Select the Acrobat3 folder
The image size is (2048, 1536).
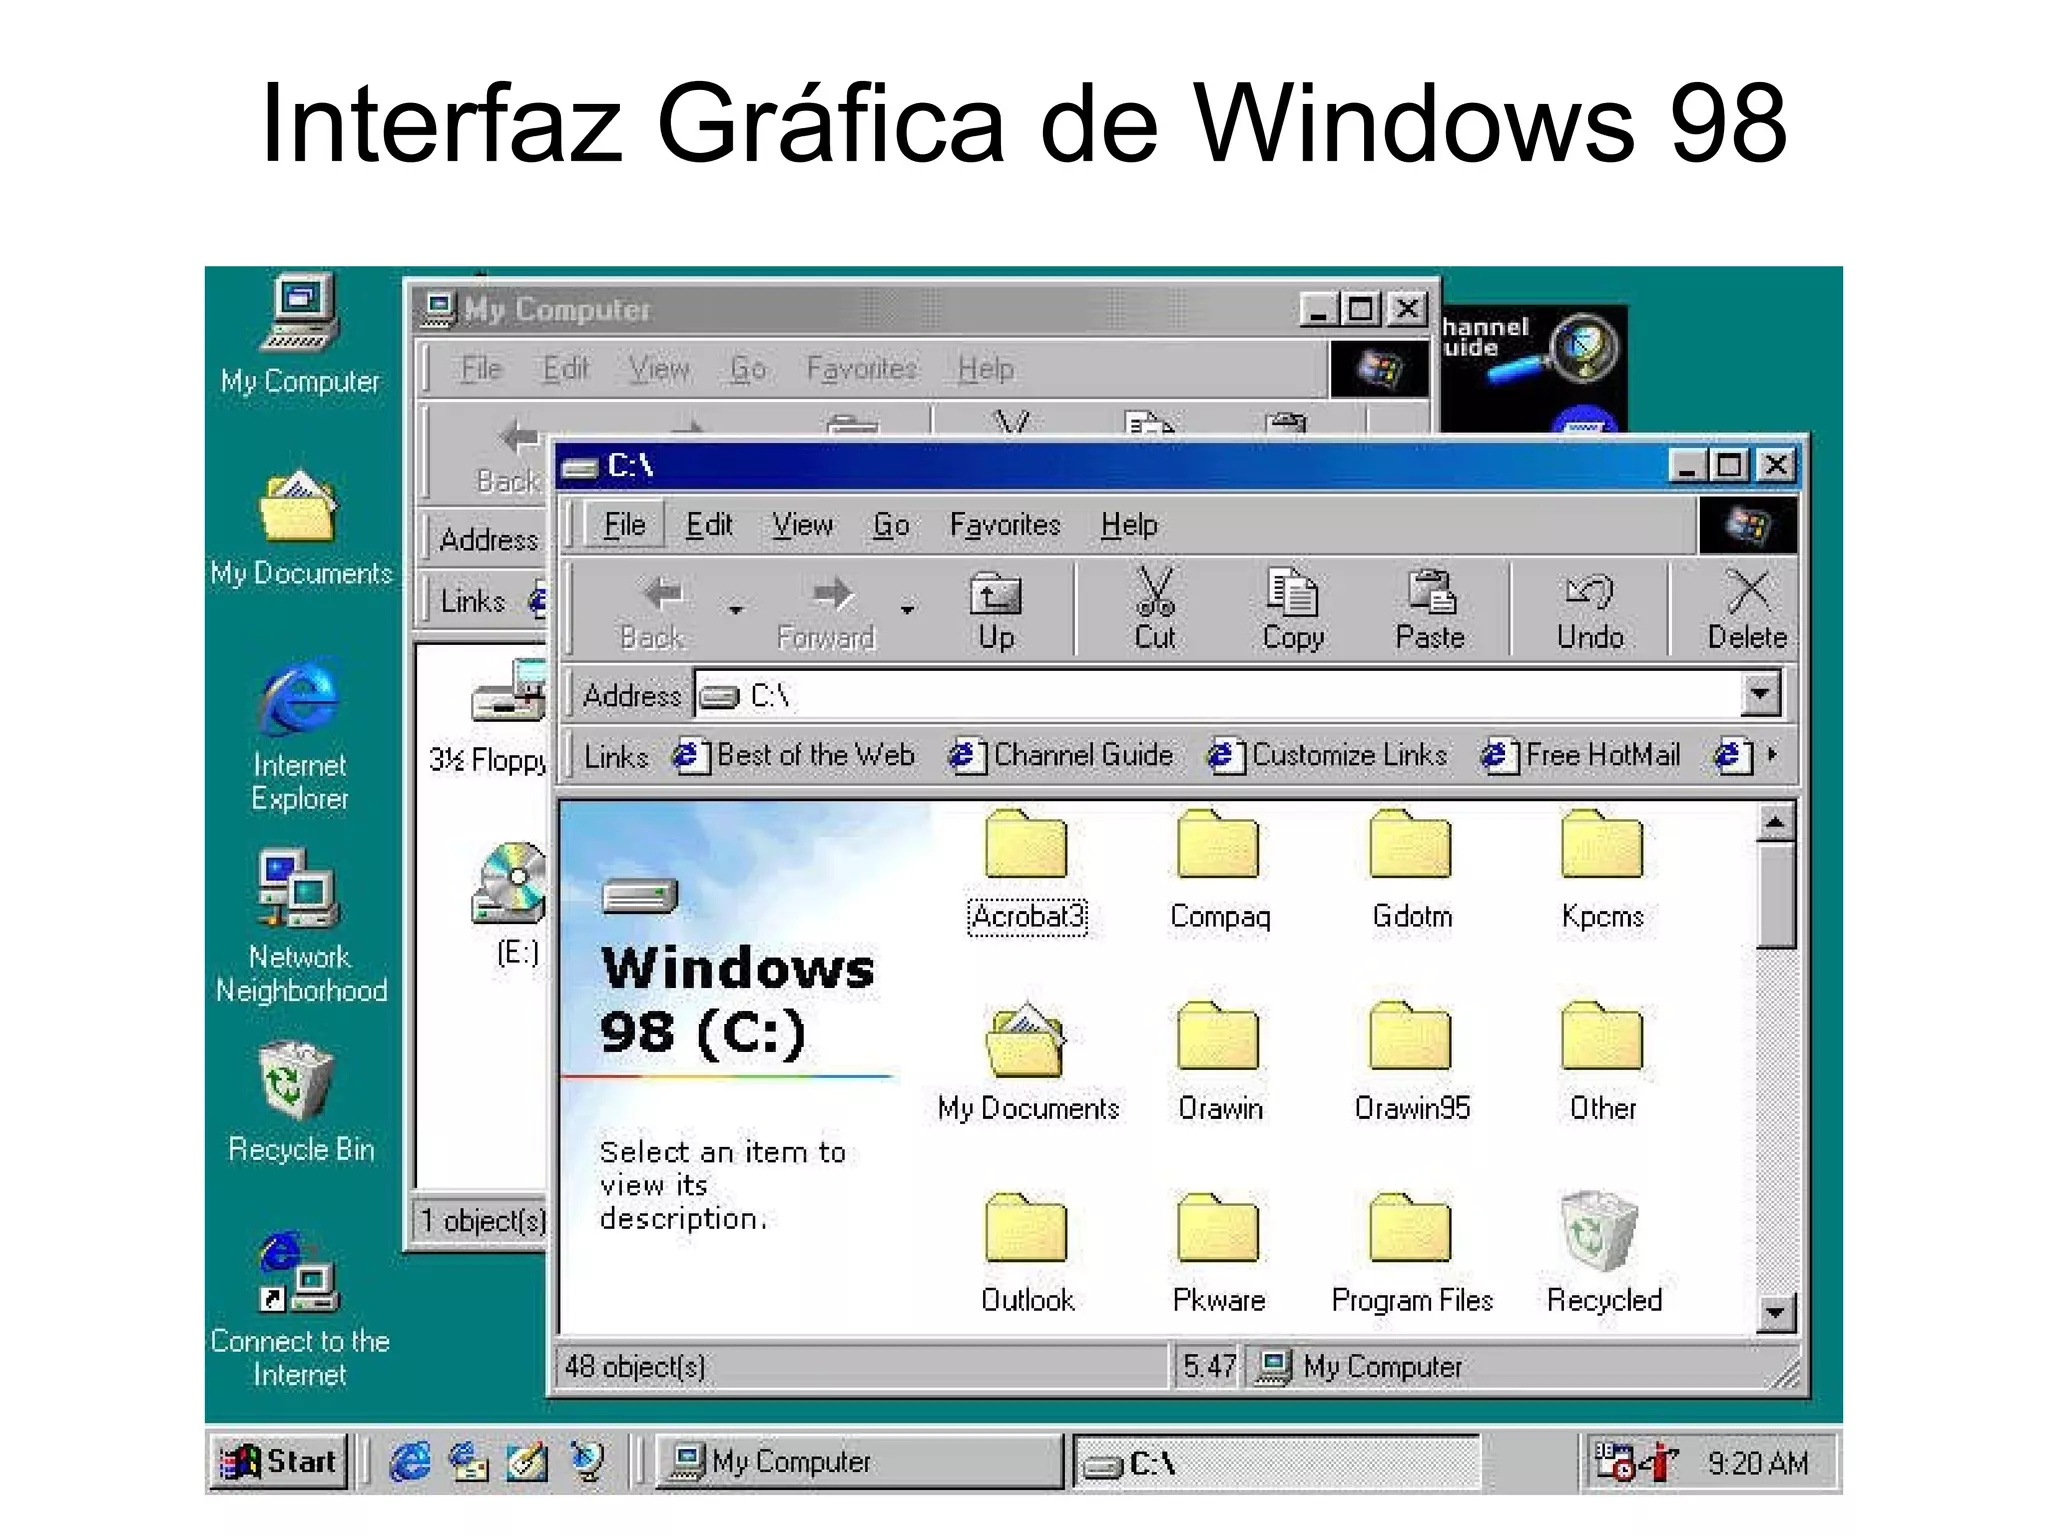[1027, 873]
